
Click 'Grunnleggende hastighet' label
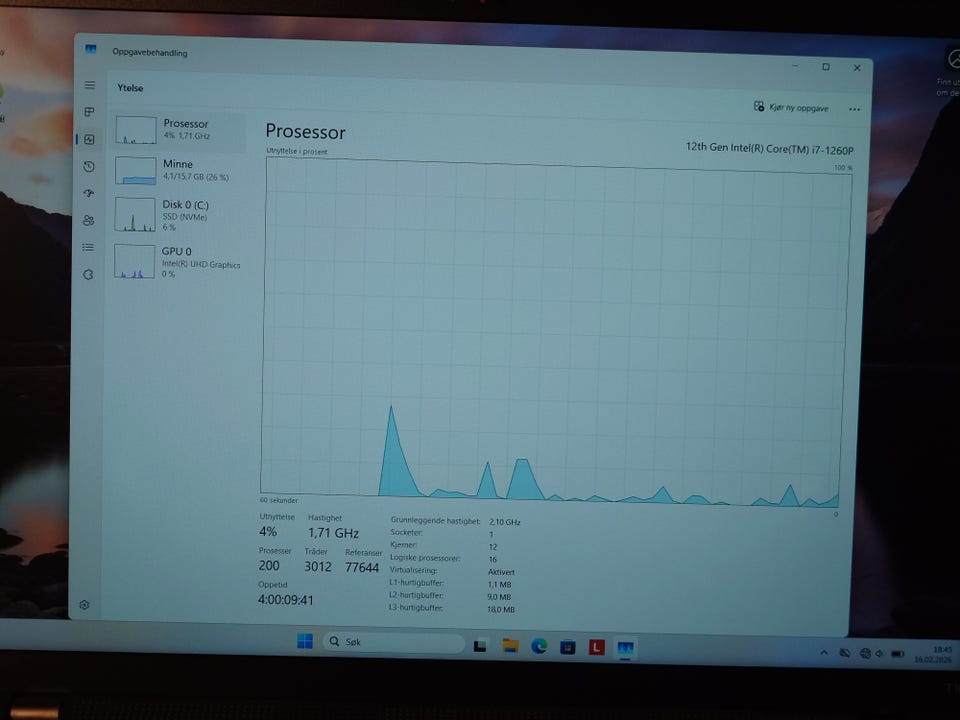(435, 521)
